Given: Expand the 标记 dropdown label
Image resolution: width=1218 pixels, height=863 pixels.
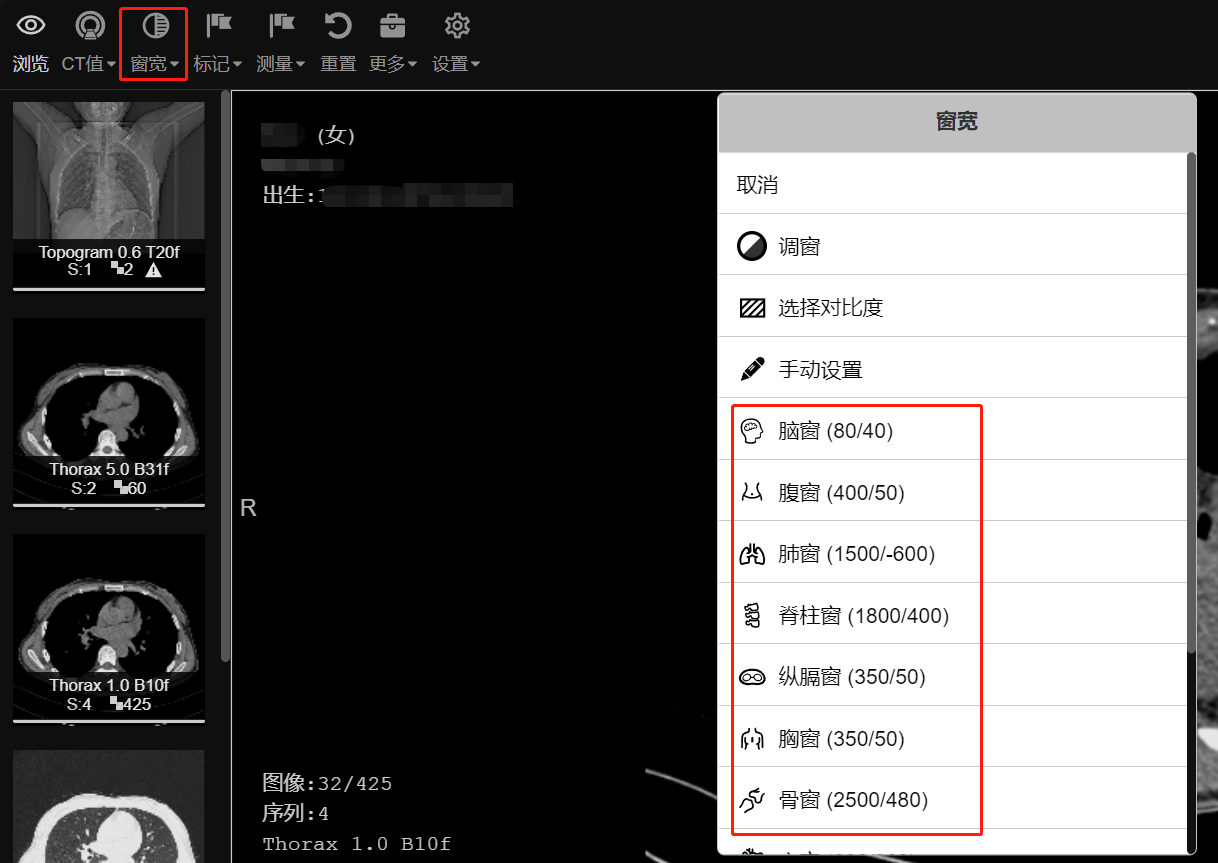Looking at the screenshot, I should coord(218,64).
